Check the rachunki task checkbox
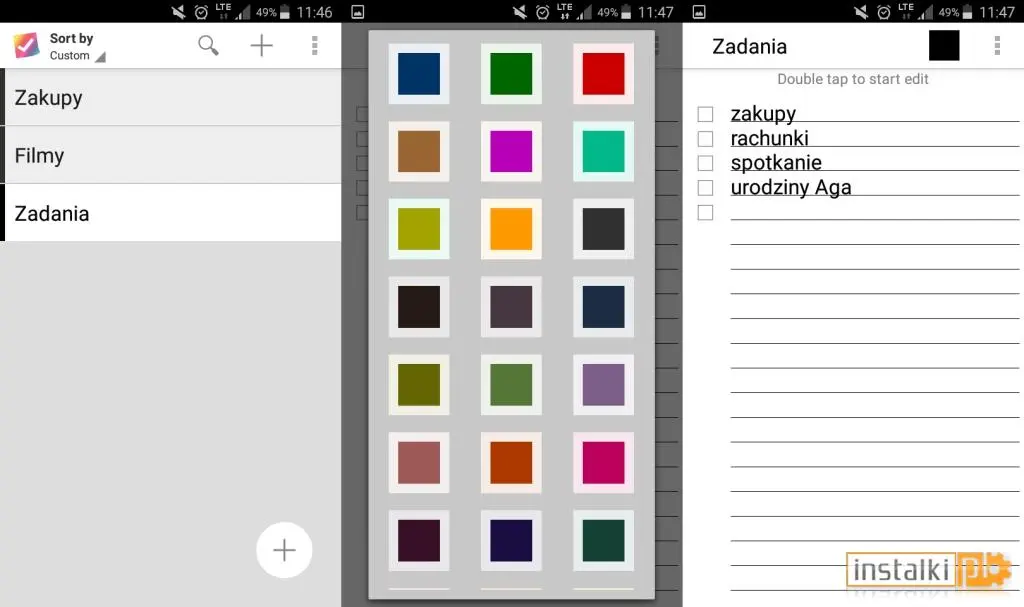 click(x=705, y=139)
